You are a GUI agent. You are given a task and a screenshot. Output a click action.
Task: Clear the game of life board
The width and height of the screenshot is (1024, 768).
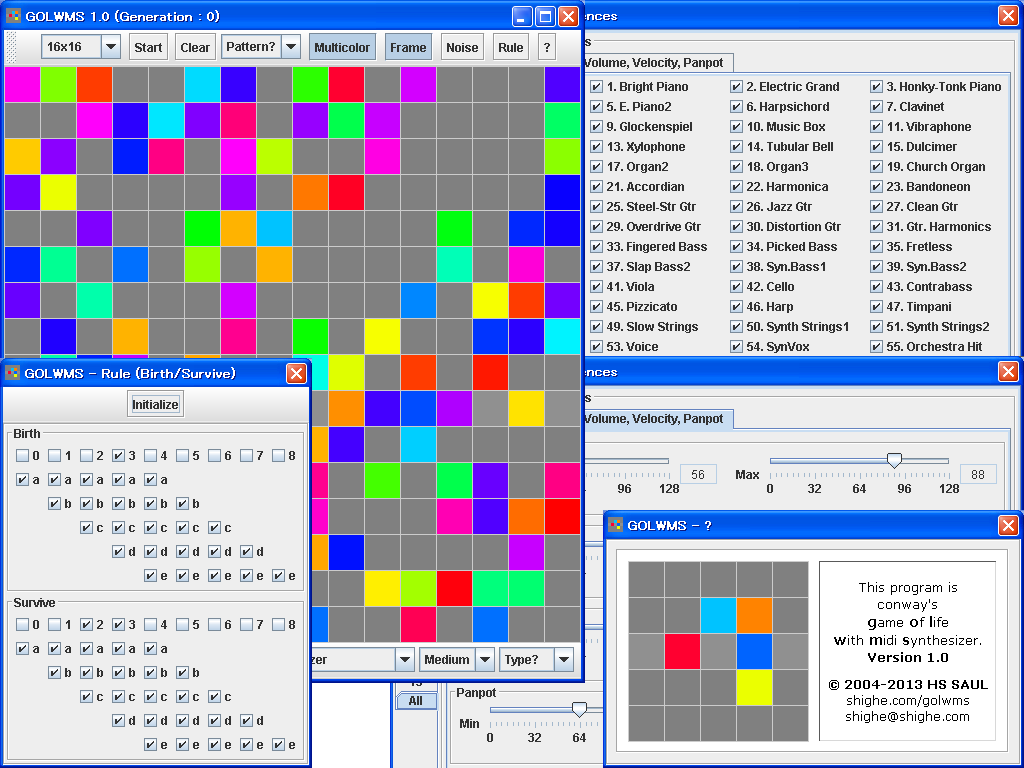(194, 46)
